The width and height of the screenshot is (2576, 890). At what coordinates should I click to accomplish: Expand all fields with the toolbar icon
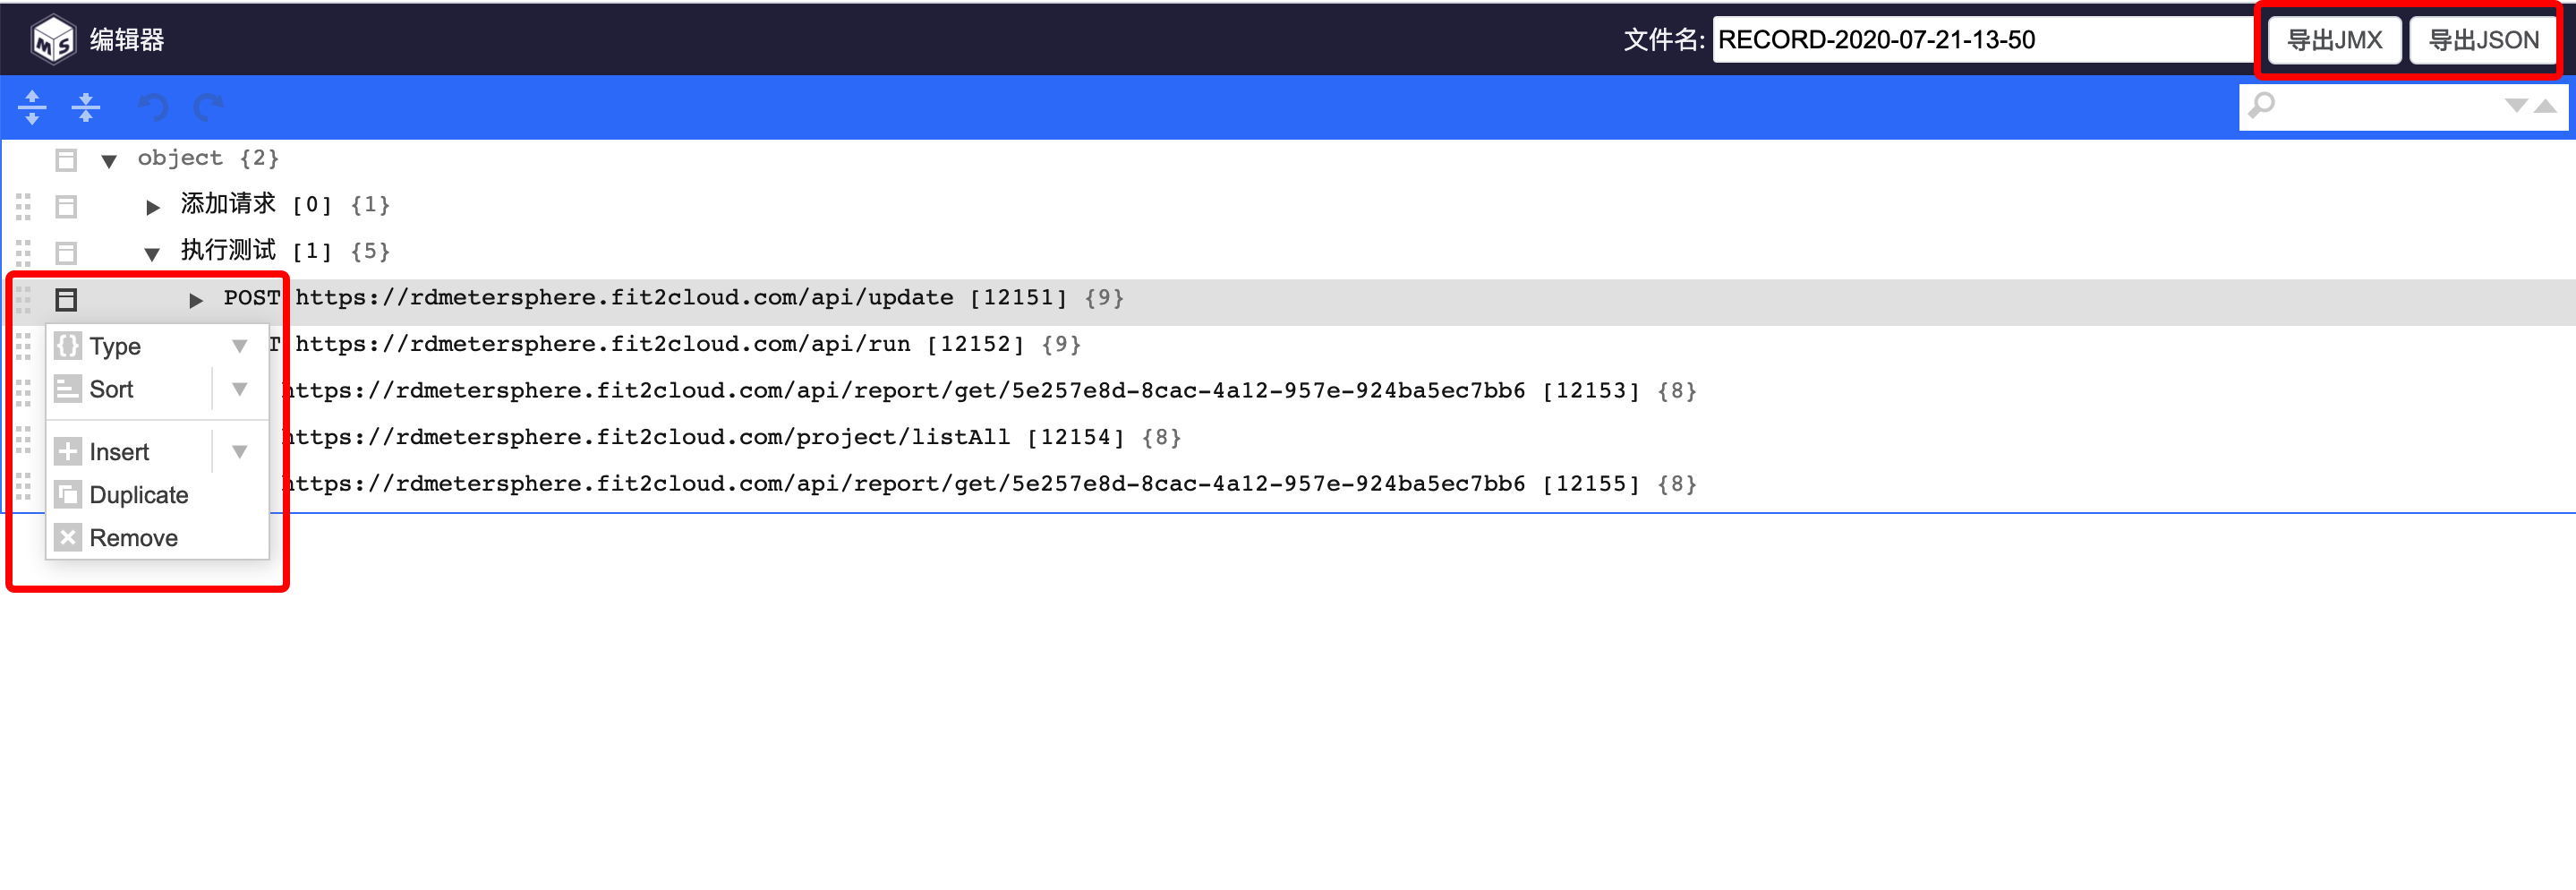click(x=32, y=107)
